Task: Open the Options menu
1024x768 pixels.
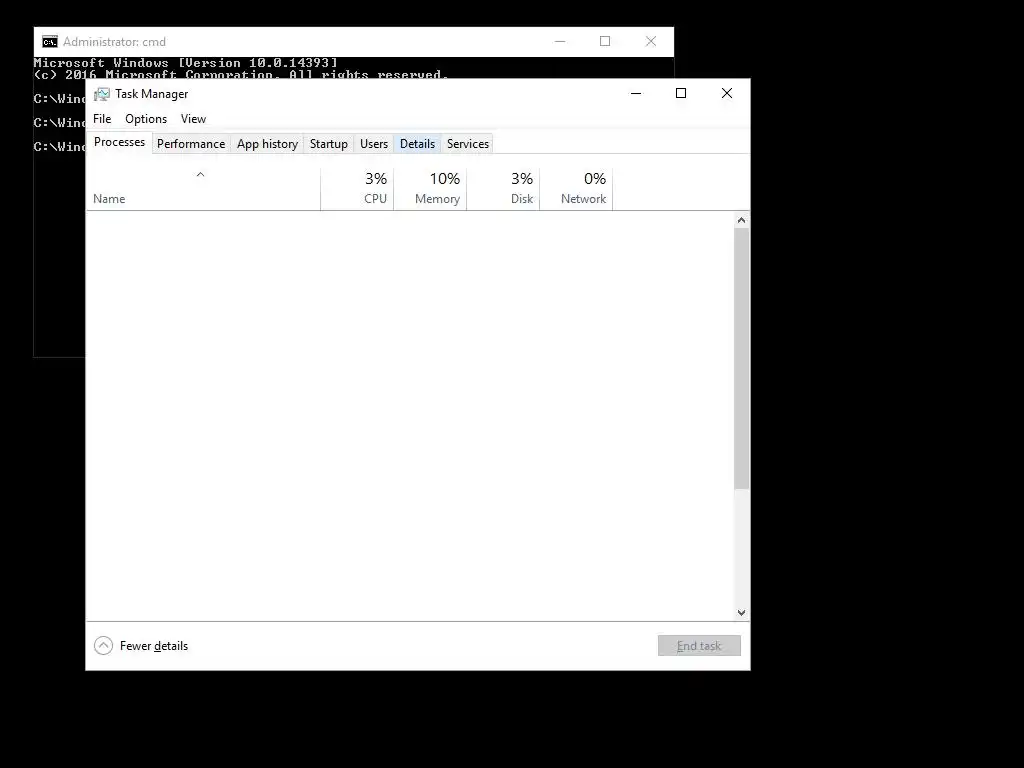Action: [x=146, y=119]
